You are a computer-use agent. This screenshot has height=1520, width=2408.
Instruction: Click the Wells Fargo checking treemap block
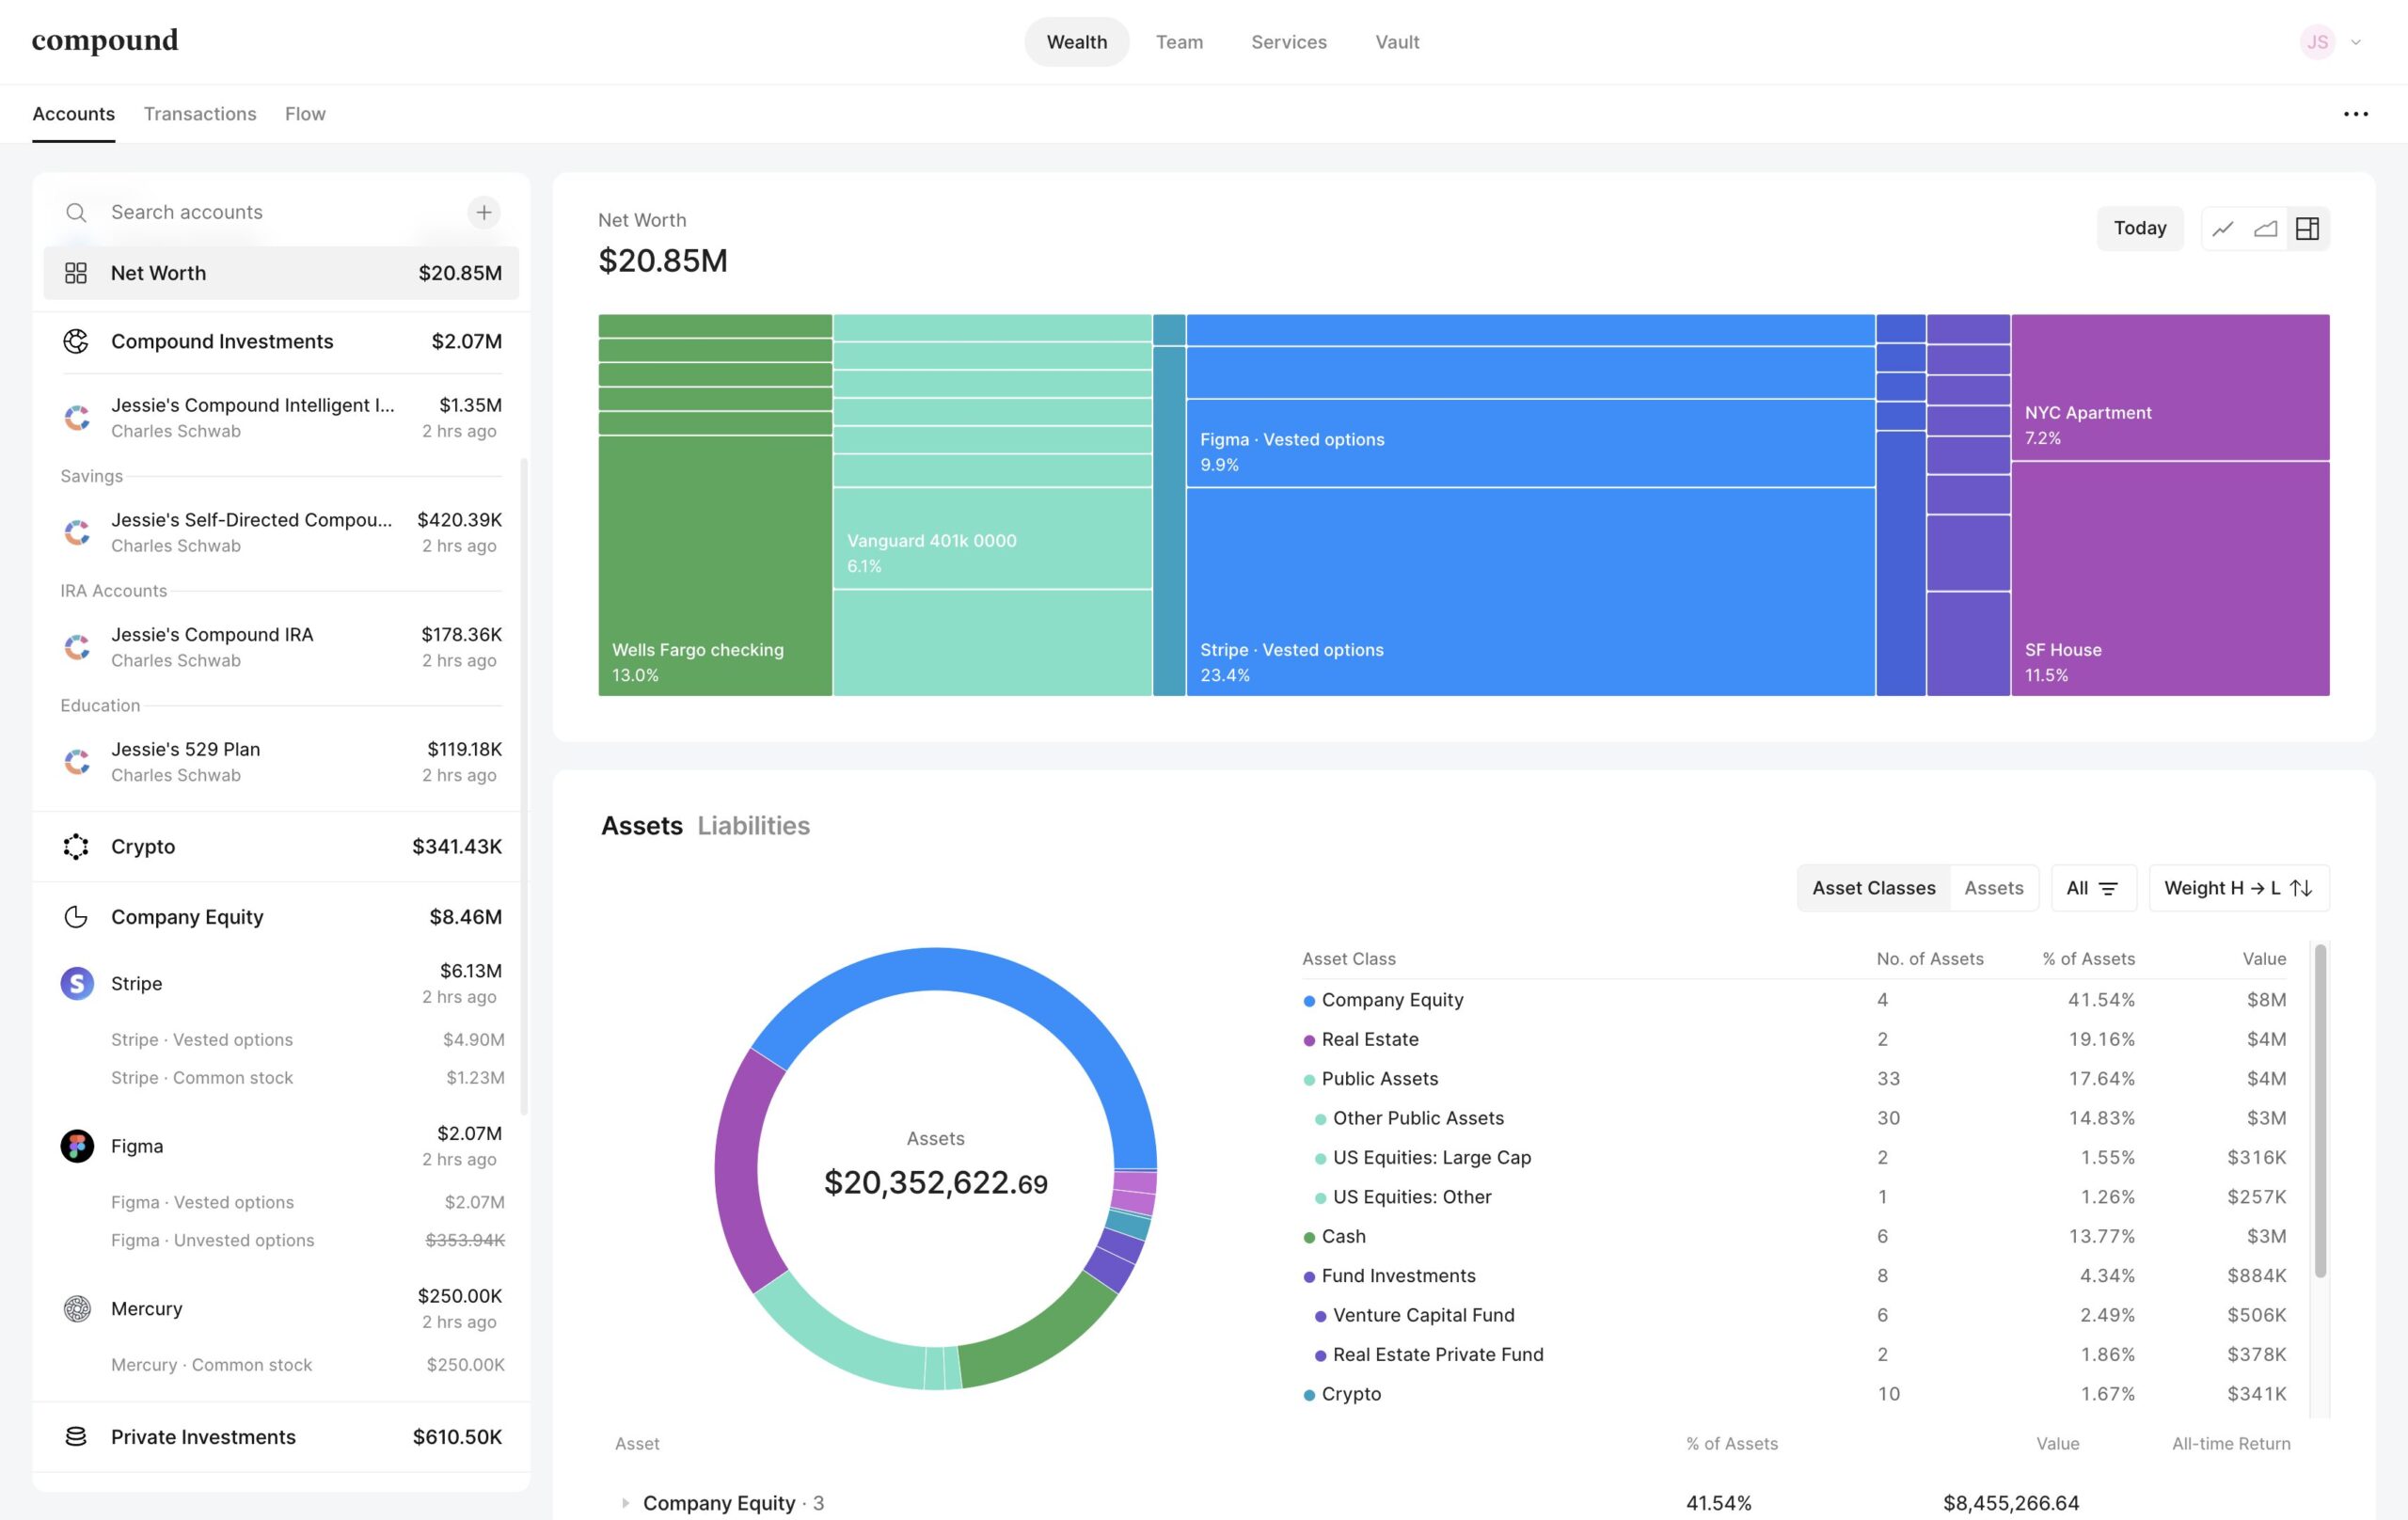[x=715, y=566]
